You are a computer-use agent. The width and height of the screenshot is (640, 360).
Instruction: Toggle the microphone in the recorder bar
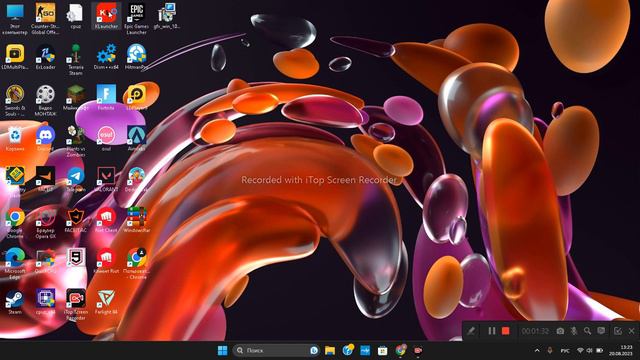[574, 331]
